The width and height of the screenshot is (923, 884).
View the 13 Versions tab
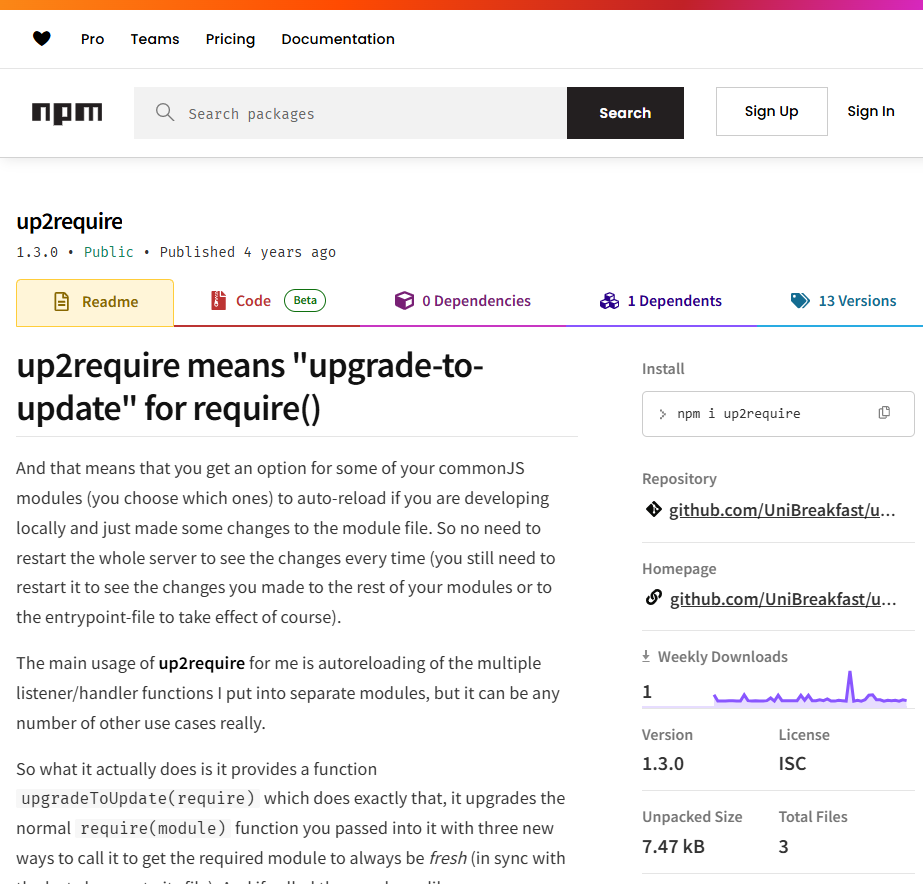pos(843,301)
